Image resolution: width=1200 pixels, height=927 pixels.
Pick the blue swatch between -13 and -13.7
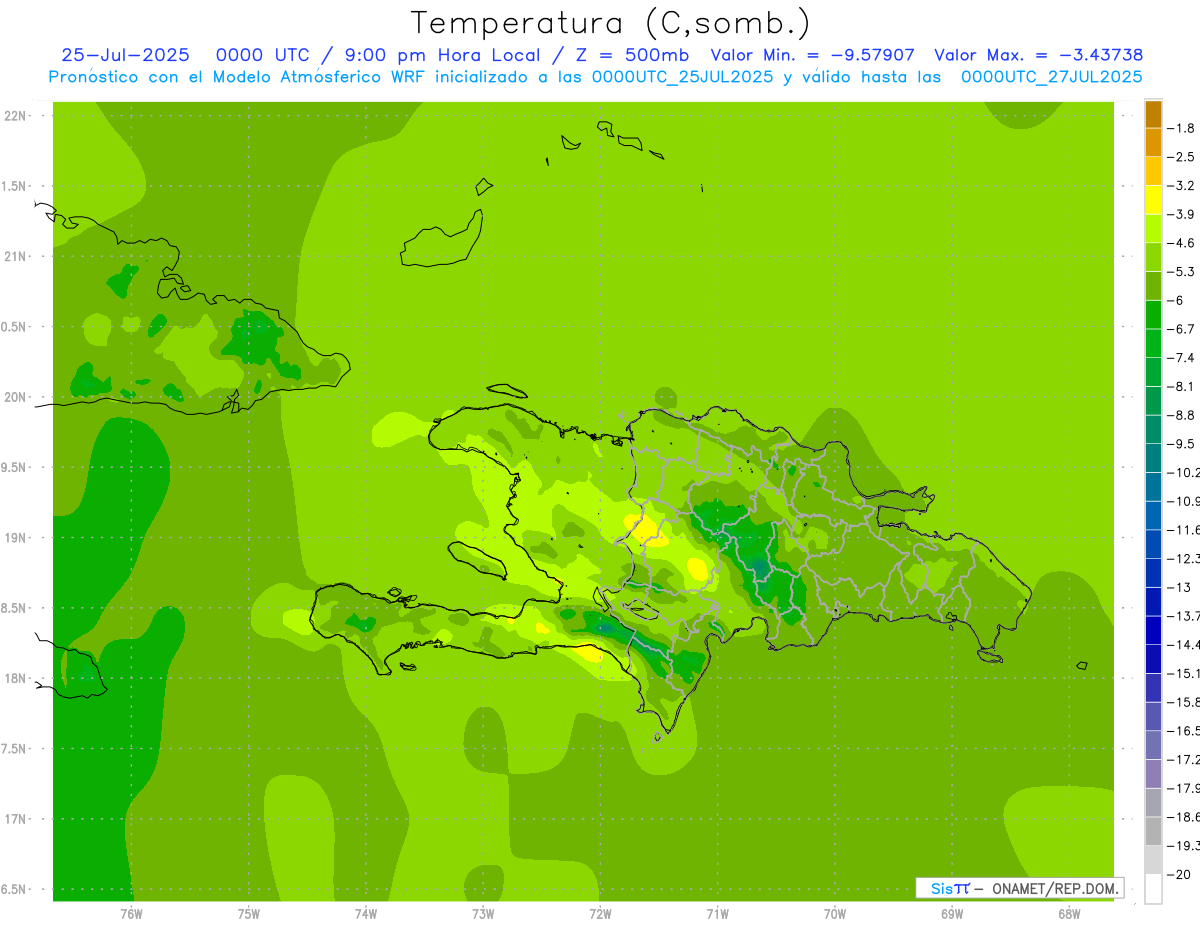click(1153, 601)
